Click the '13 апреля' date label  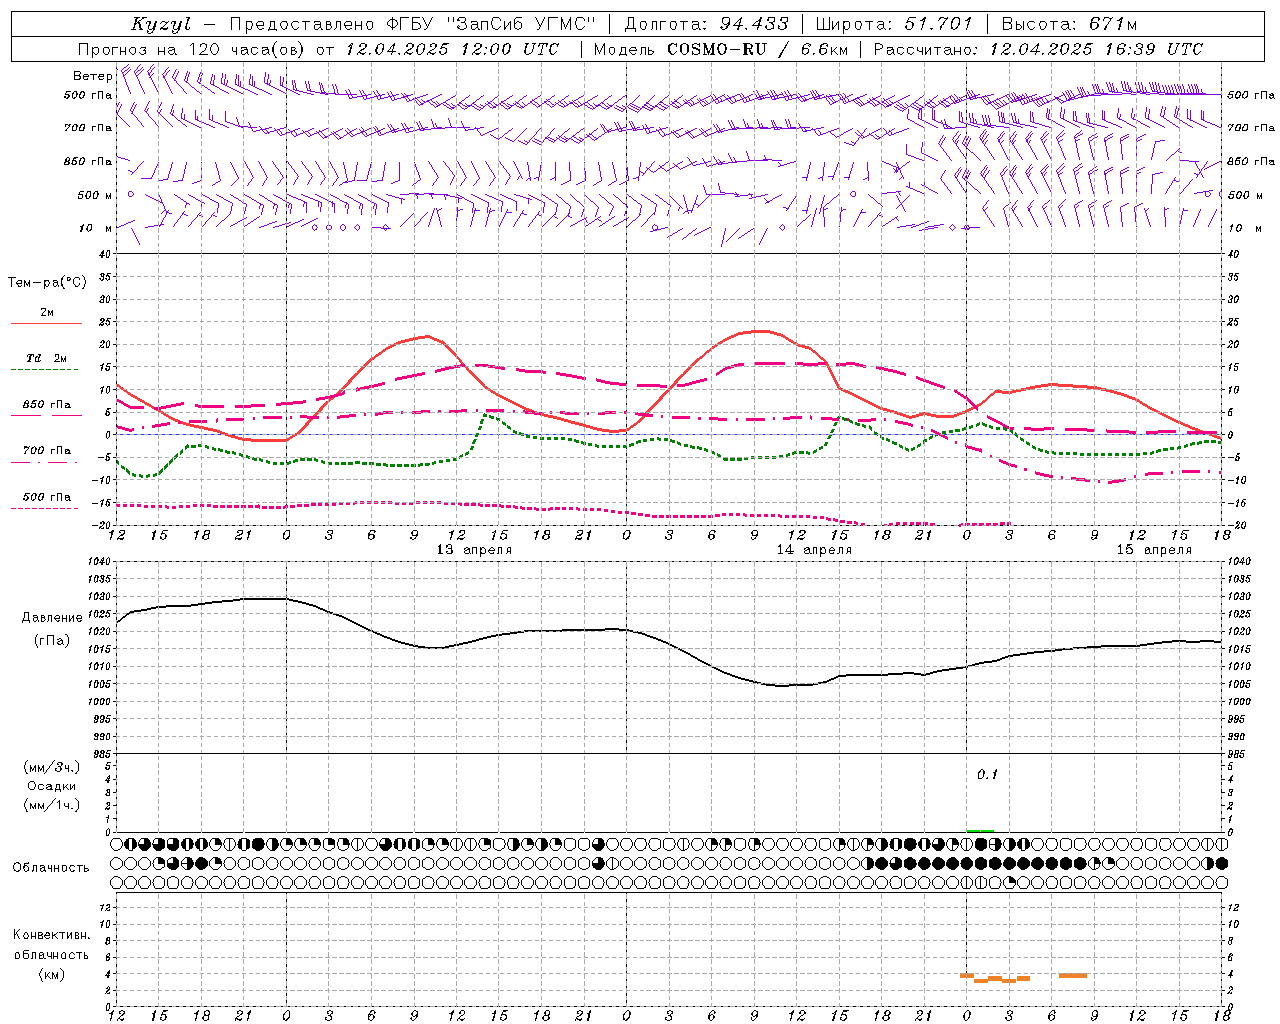coord(474,550)
